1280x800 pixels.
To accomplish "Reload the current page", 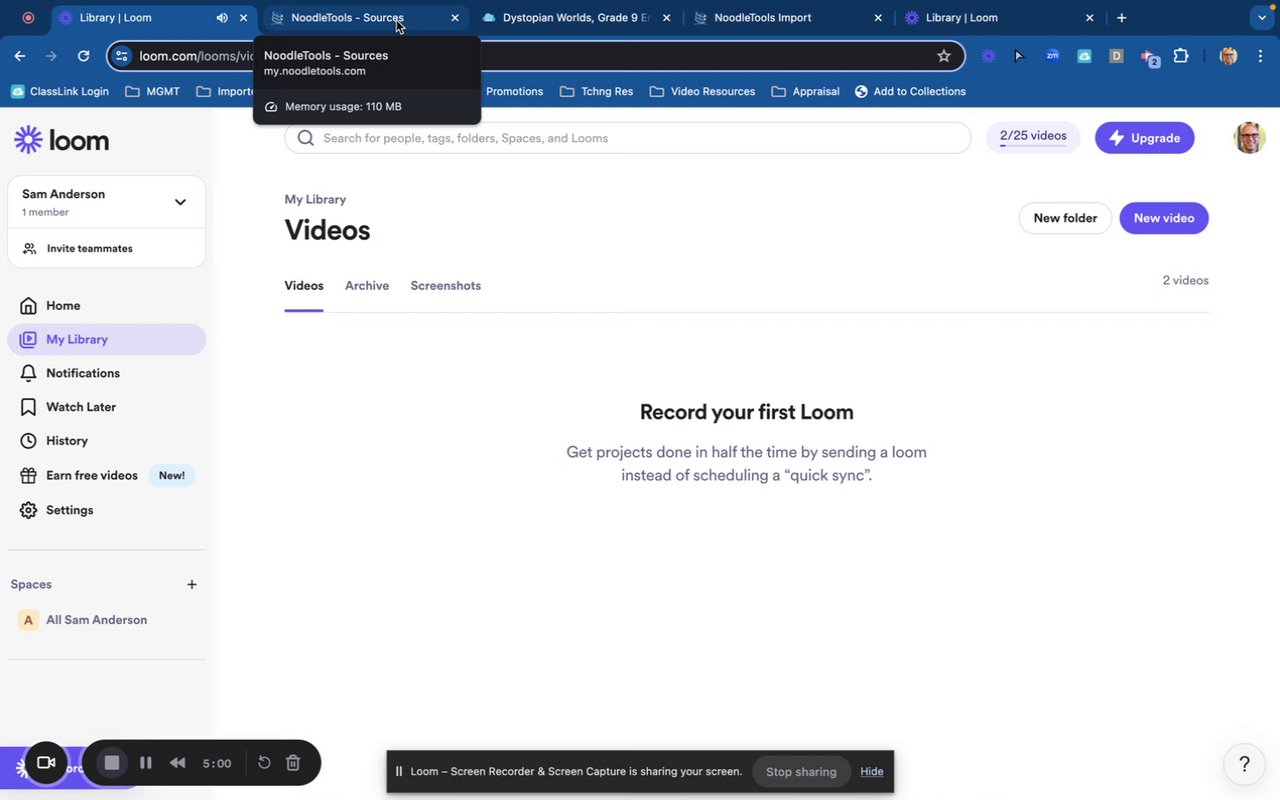I will [x=84, y=56].
